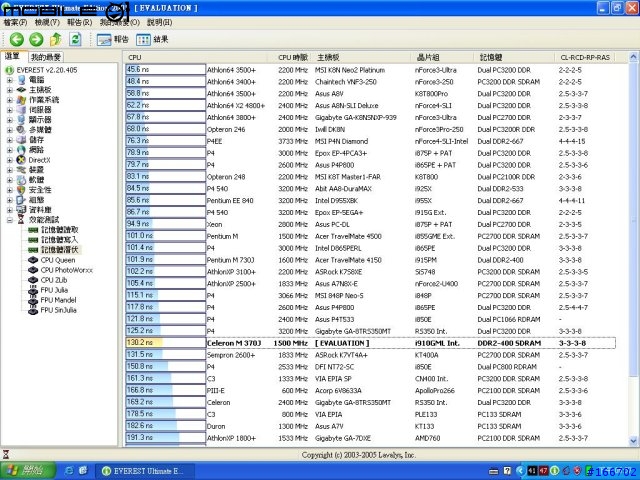
Task: Open the FPU Mandel benchmark
Action: (x=58, y=300)
